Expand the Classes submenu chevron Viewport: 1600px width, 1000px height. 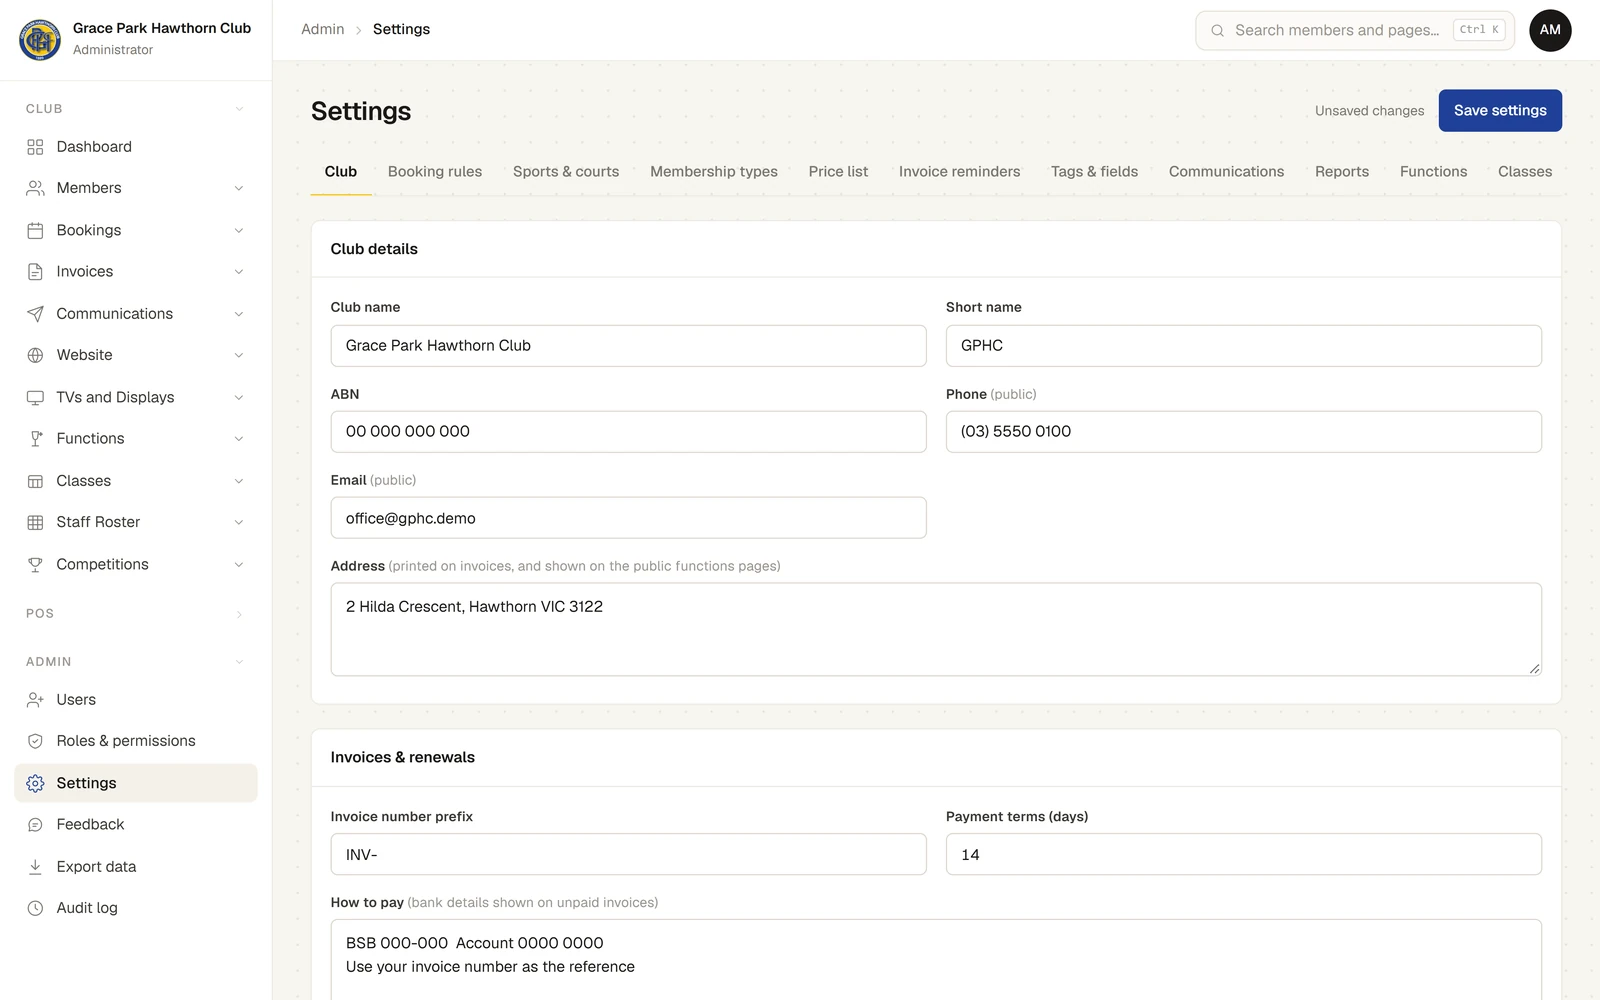[239, 481]
